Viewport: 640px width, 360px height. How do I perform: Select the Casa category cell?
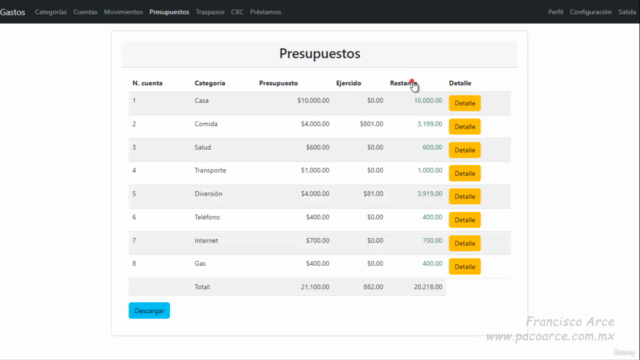201,100
